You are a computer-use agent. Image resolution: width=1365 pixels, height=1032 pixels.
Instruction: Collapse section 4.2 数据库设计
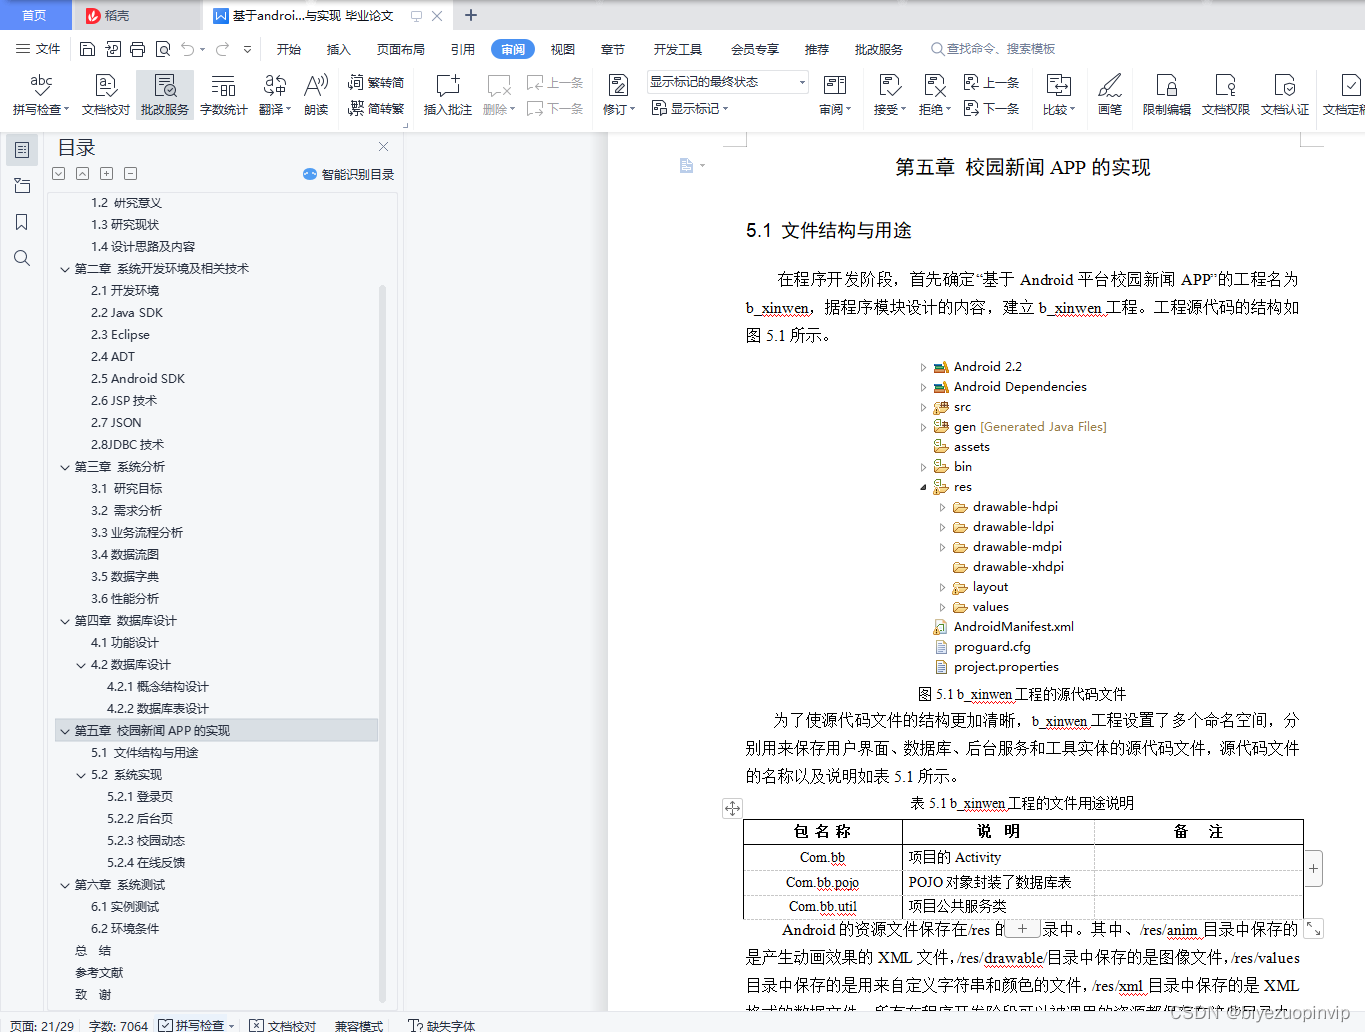pos(81,665)
